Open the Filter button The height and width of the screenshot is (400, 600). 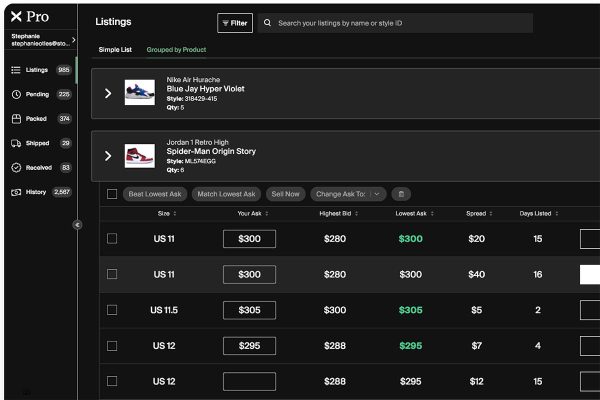[x=235, y=23]
